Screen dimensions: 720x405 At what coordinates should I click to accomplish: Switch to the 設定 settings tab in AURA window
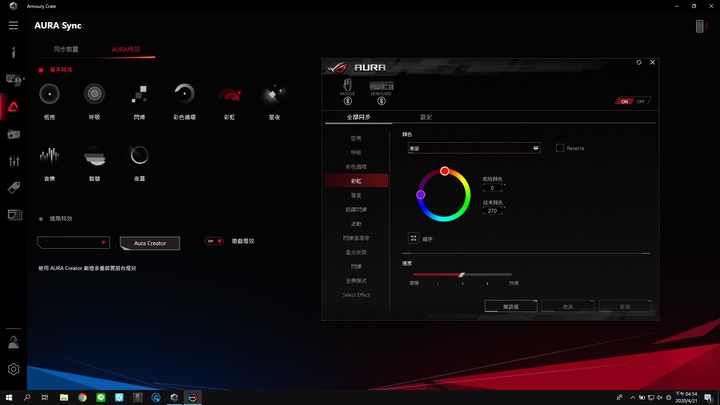[426, 117]
